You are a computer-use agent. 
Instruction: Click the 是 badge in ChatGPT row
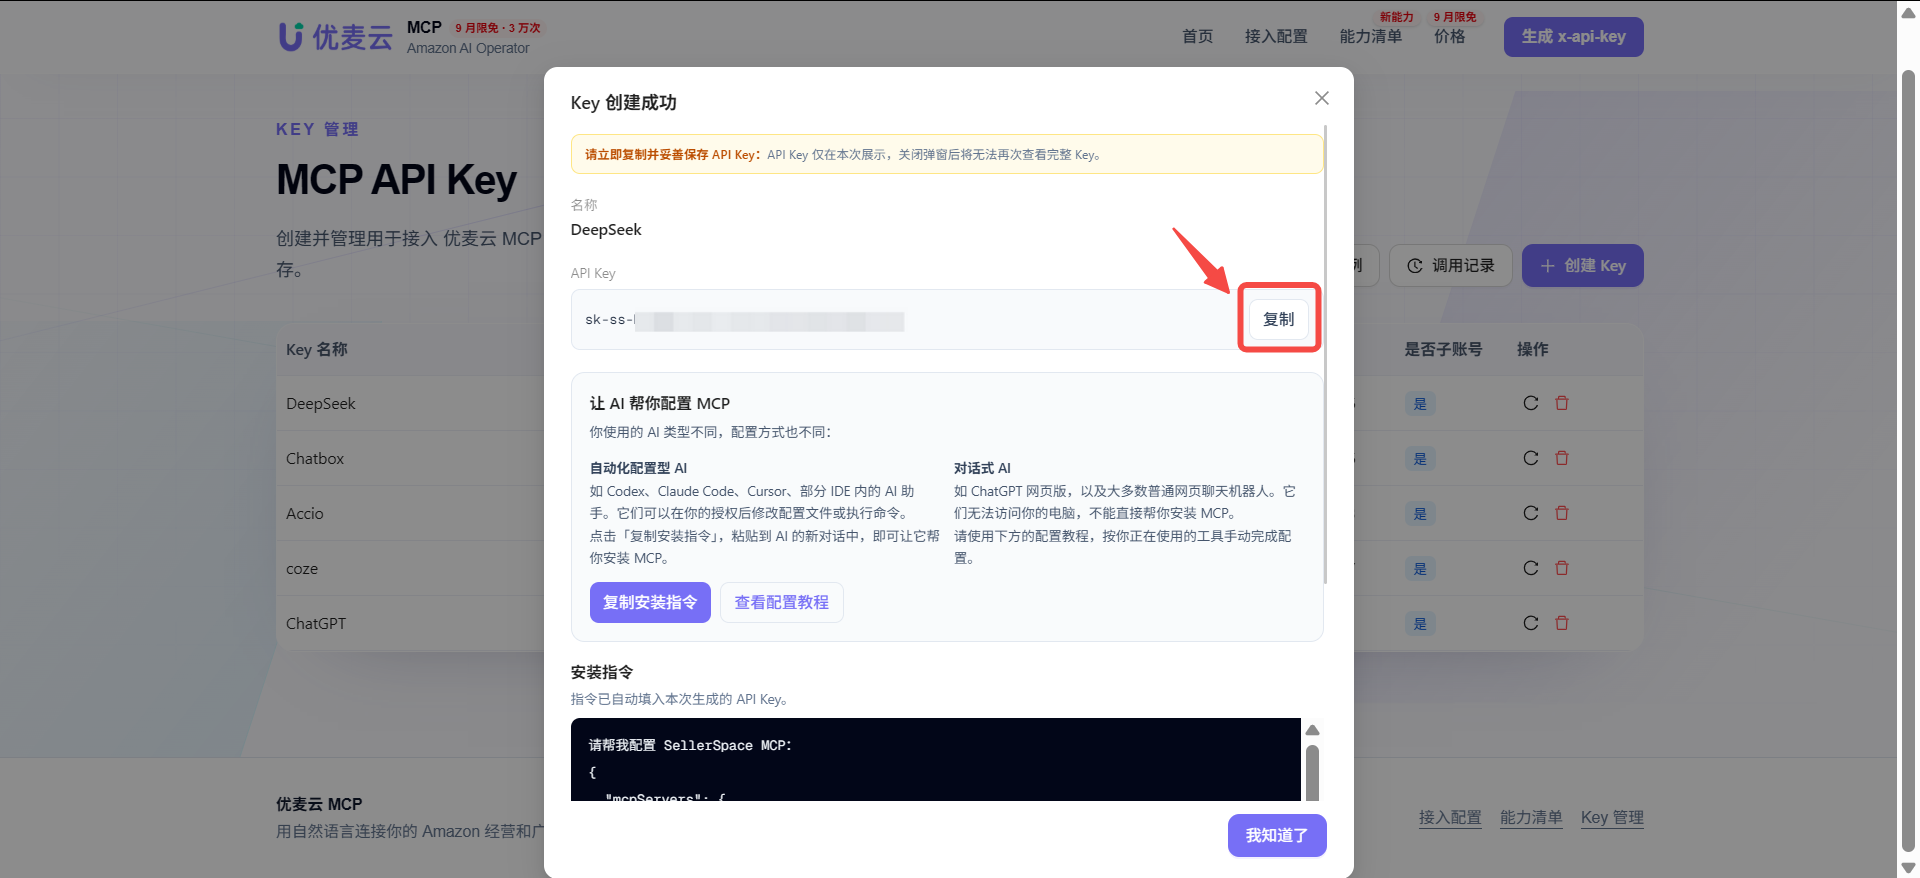[1420, 624]
